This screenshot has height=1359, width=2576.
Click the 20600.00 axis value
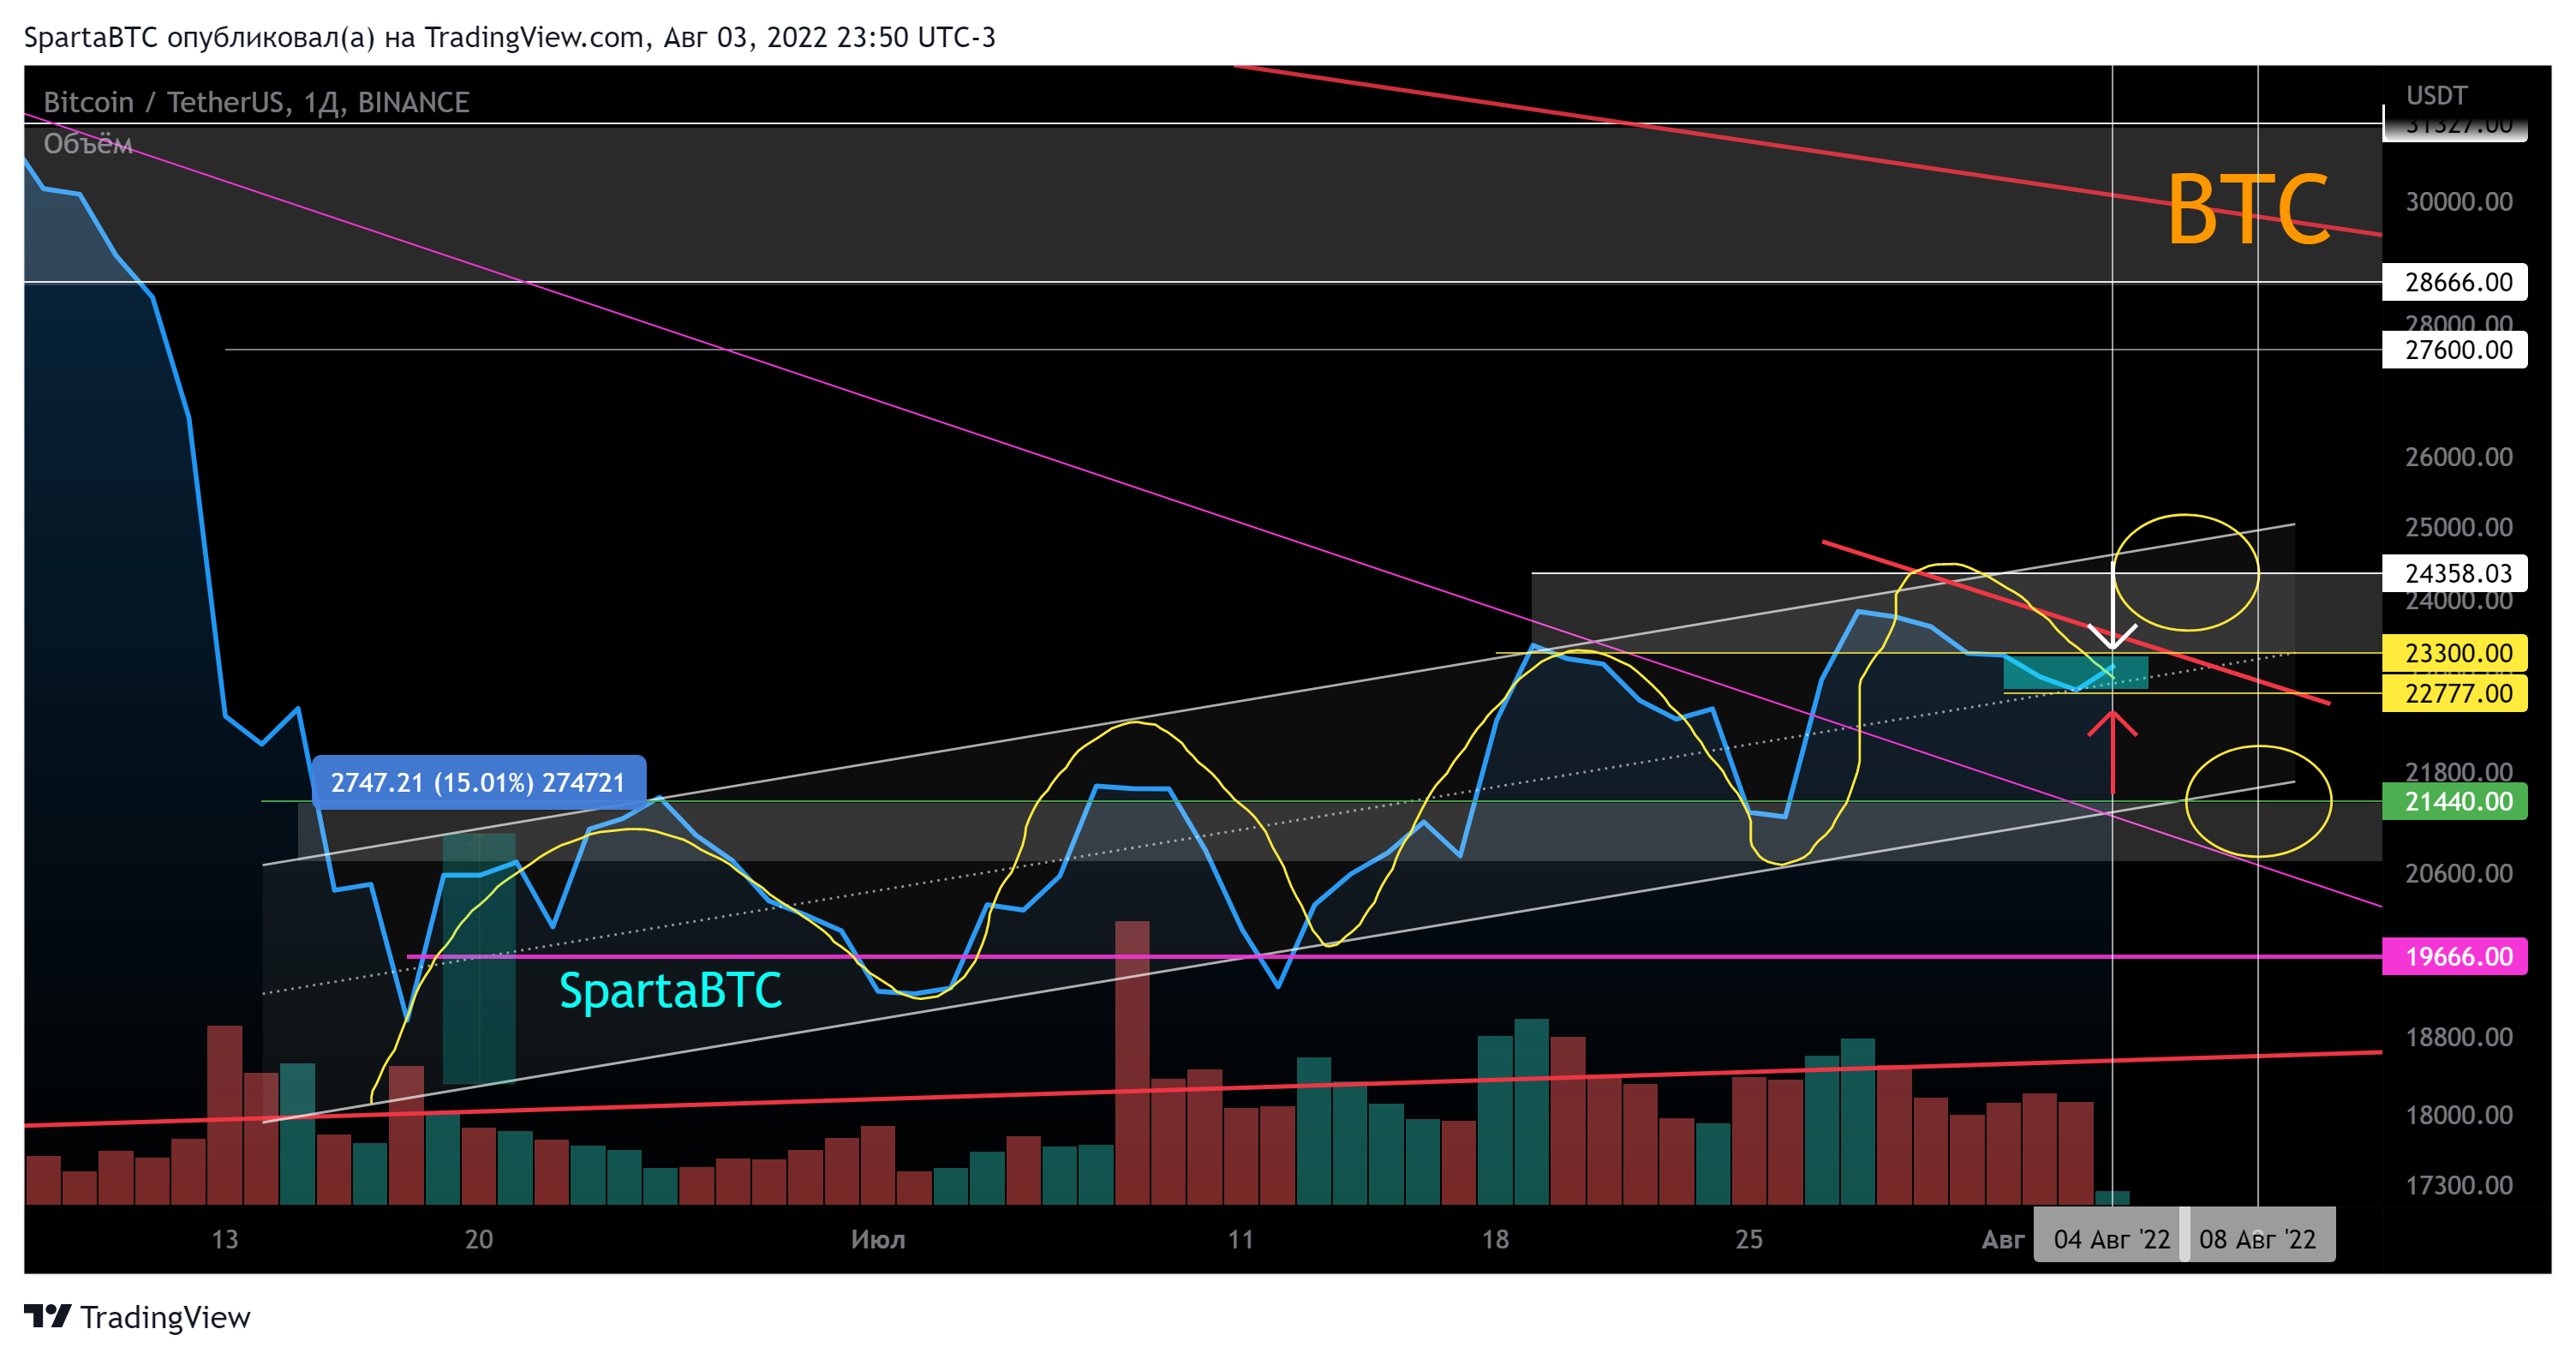[2458, 873]
